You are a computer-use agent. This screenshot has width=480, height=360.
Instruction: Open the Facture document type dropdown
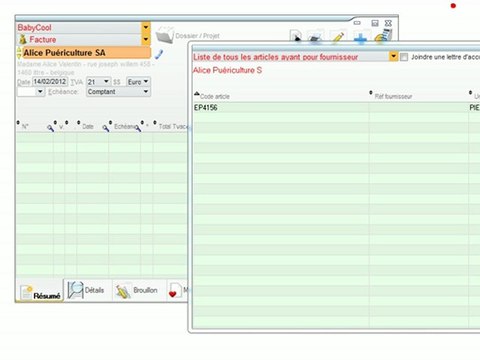146,39
